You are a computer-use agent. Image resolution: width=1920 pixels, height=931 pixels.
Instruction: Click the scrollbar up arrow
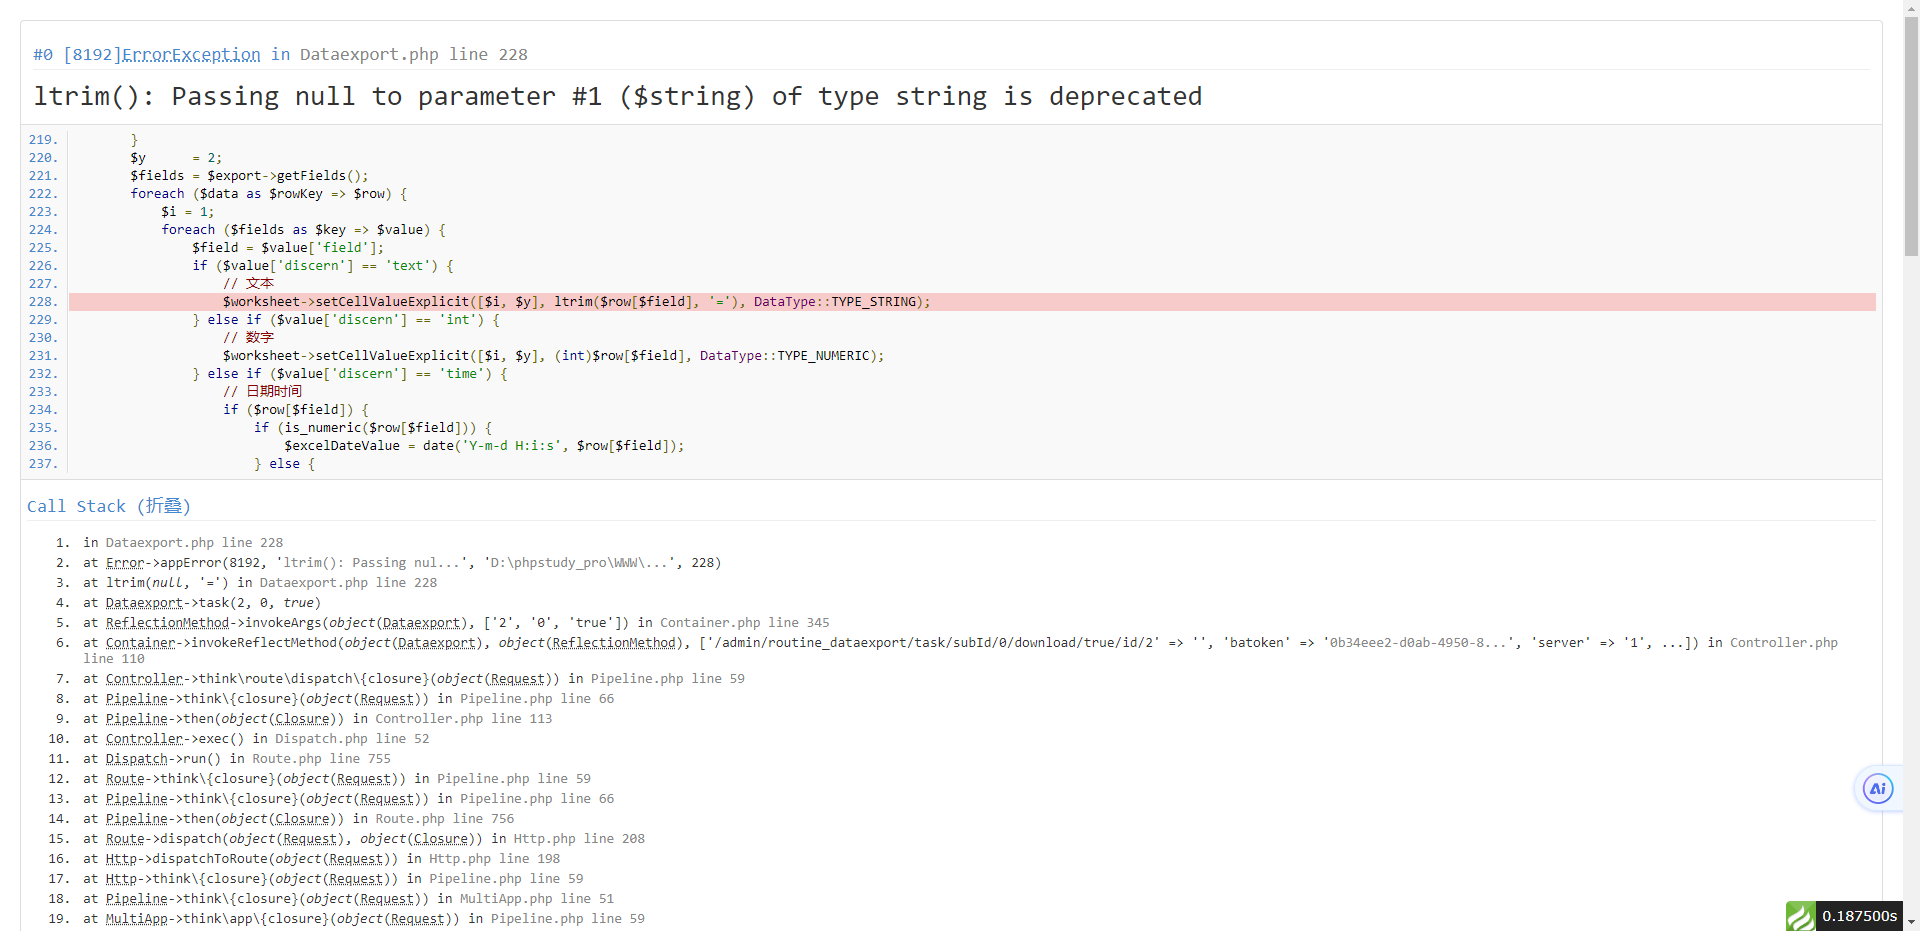pos(1911,7)
